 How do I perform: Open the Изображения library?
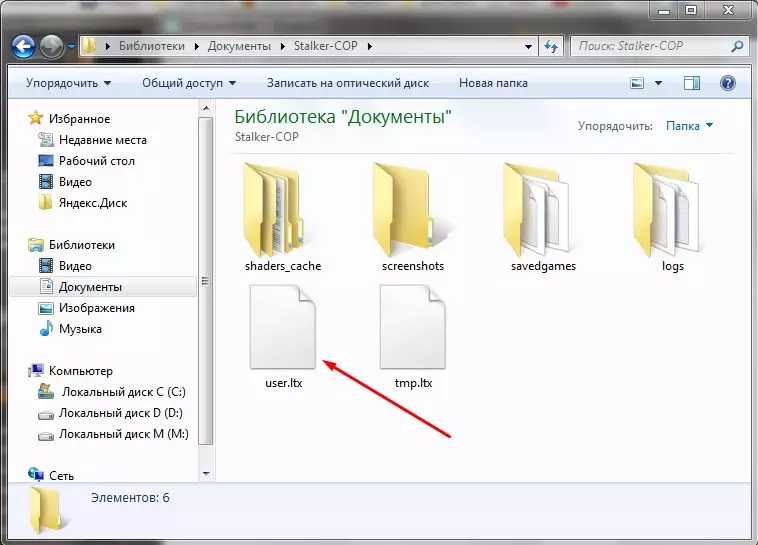[97, 308]
